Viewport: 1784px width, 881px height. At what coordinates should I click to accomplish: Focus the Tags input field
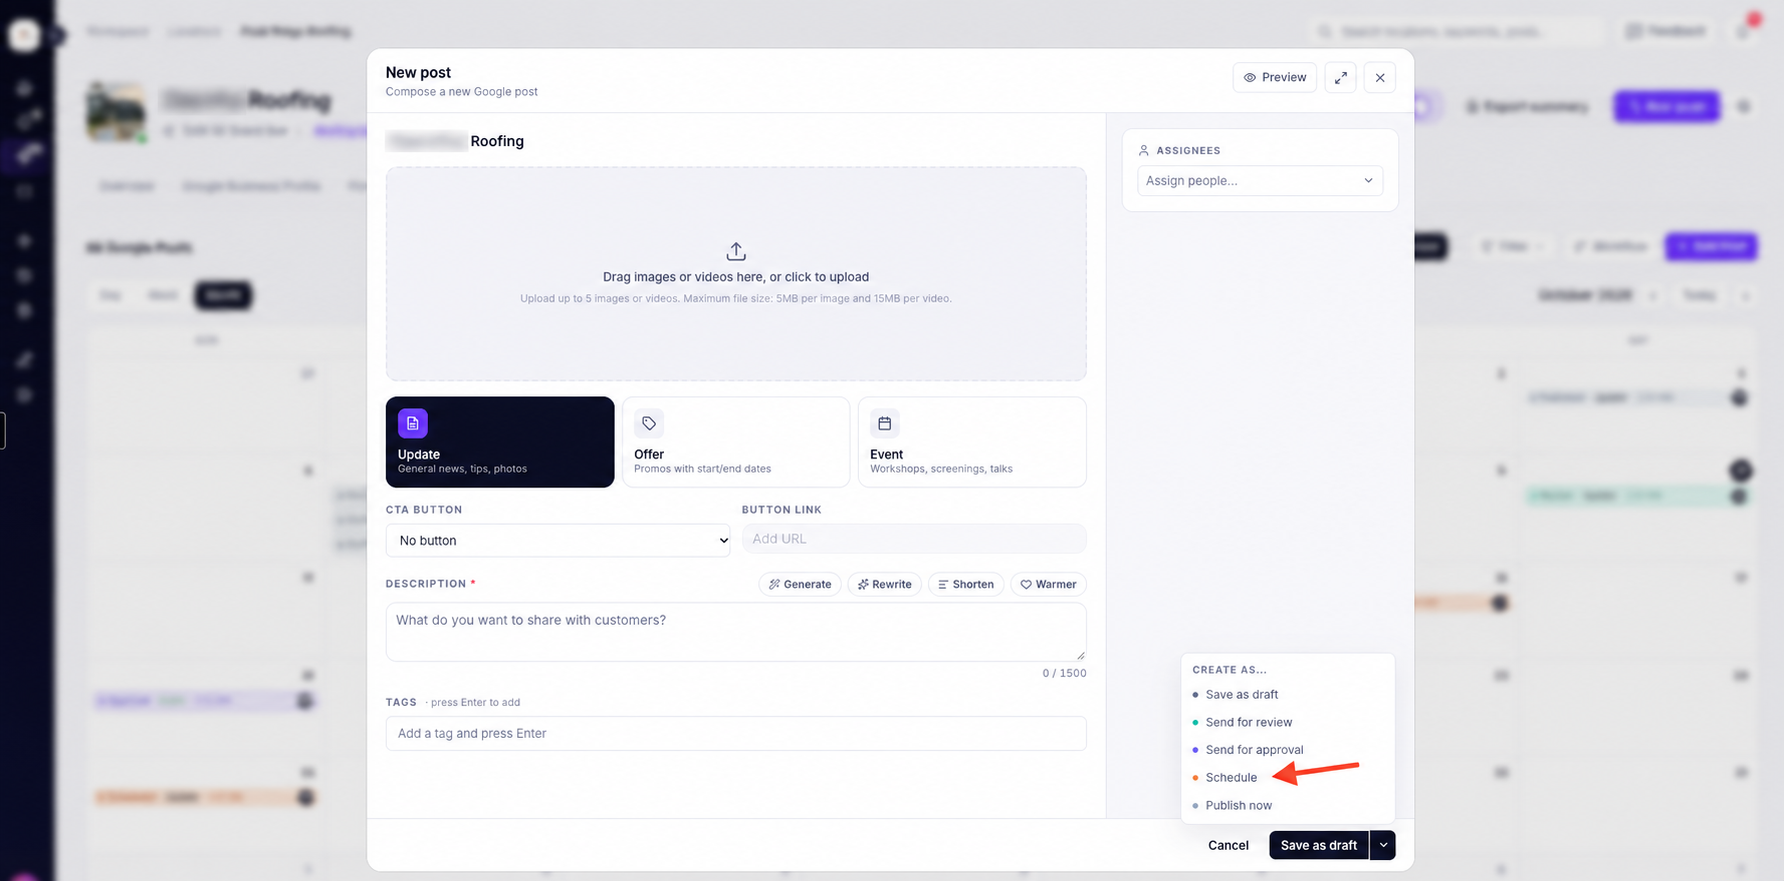click(736, 733)
